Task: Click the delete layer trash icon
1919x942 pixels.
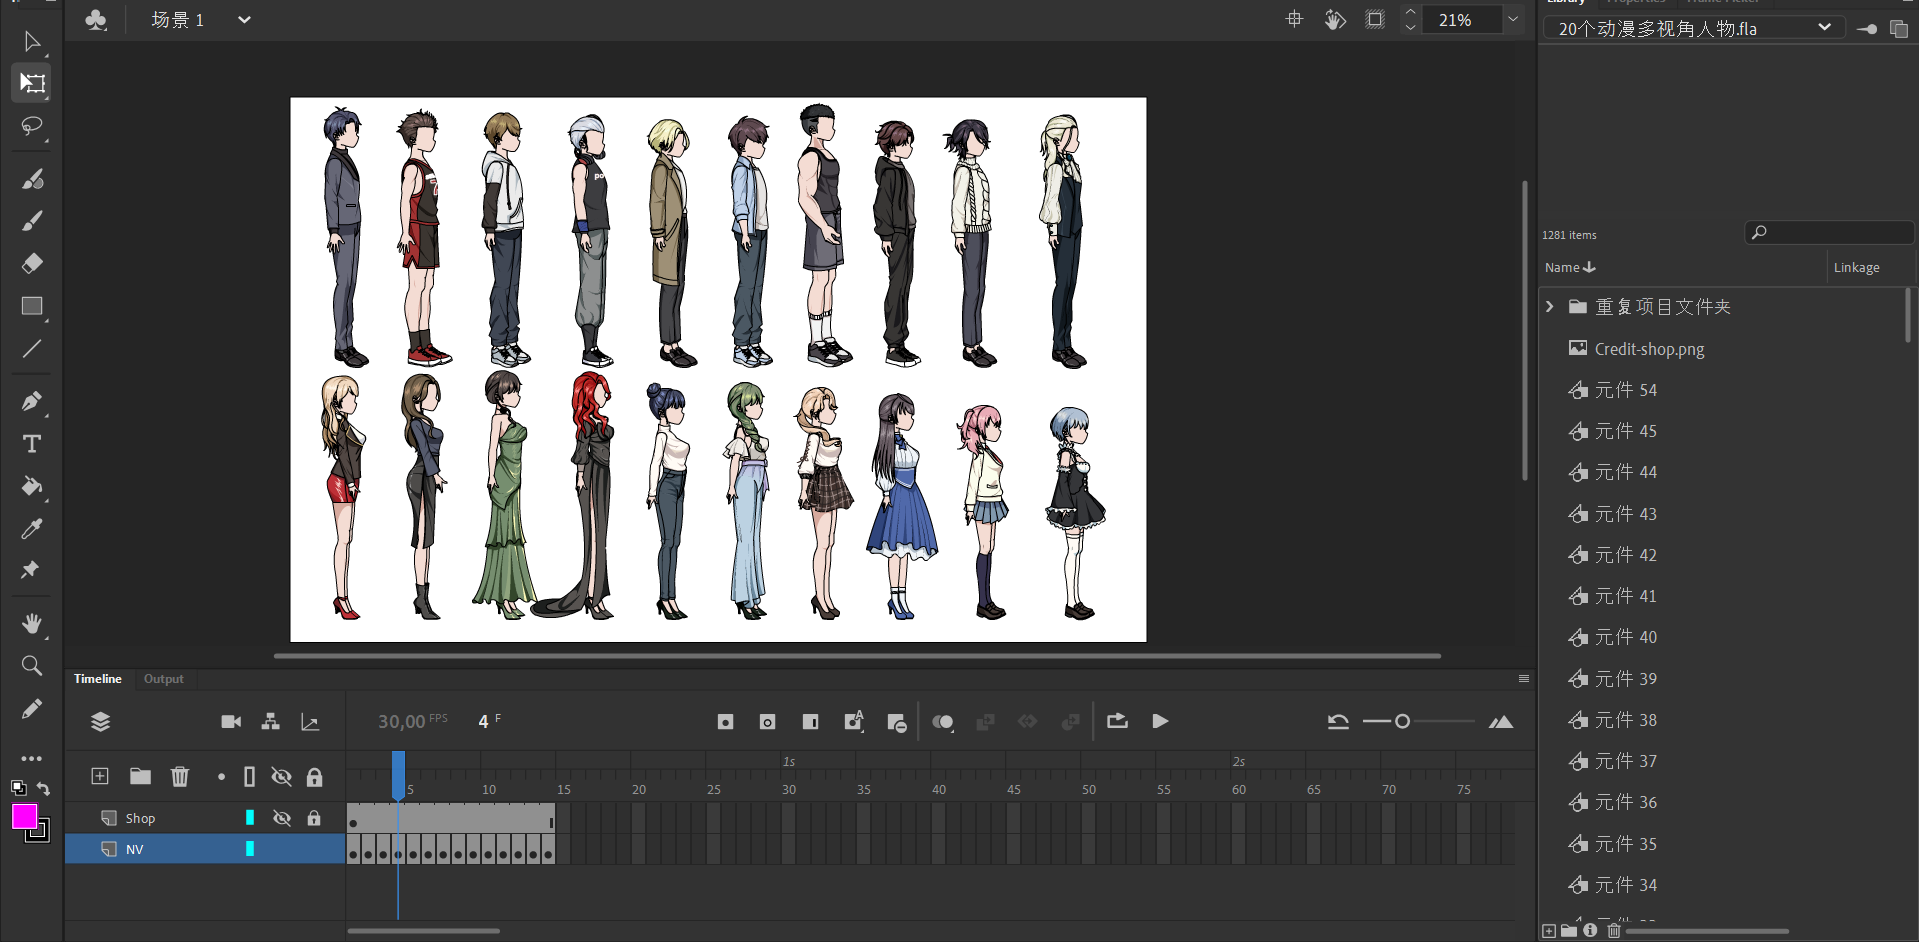Action: click(180, 777)
